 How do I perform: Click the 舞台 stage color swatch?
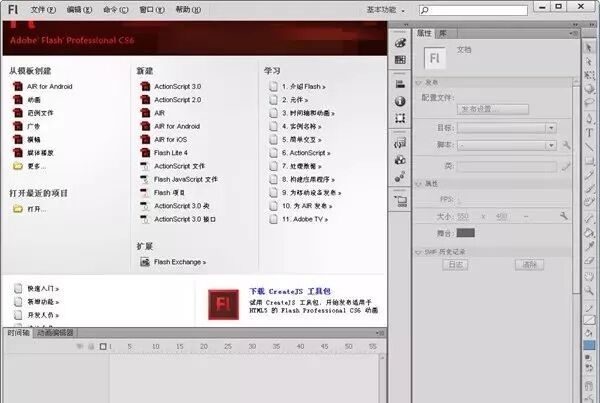(x=466, y=233)
